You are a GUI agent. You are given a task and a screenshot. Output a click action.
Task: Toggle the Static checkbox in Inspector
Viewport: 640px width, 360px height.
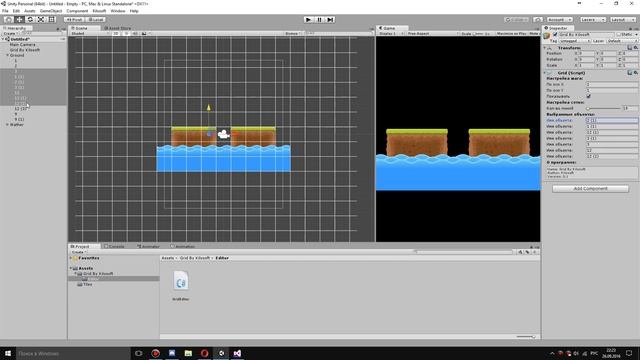(619, 35)
